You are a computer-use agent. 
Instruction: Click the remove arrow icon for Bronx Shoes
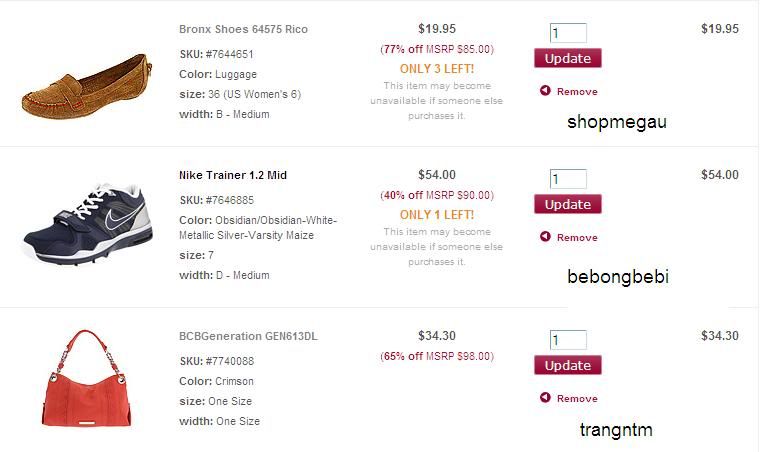point(545,91)
